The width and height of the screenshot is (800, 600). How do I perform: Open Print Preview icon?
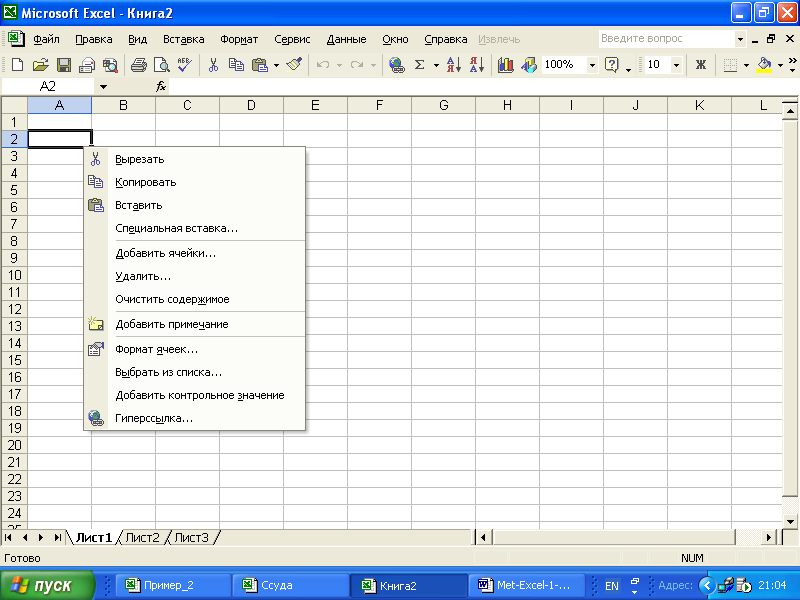coord(162,65)
